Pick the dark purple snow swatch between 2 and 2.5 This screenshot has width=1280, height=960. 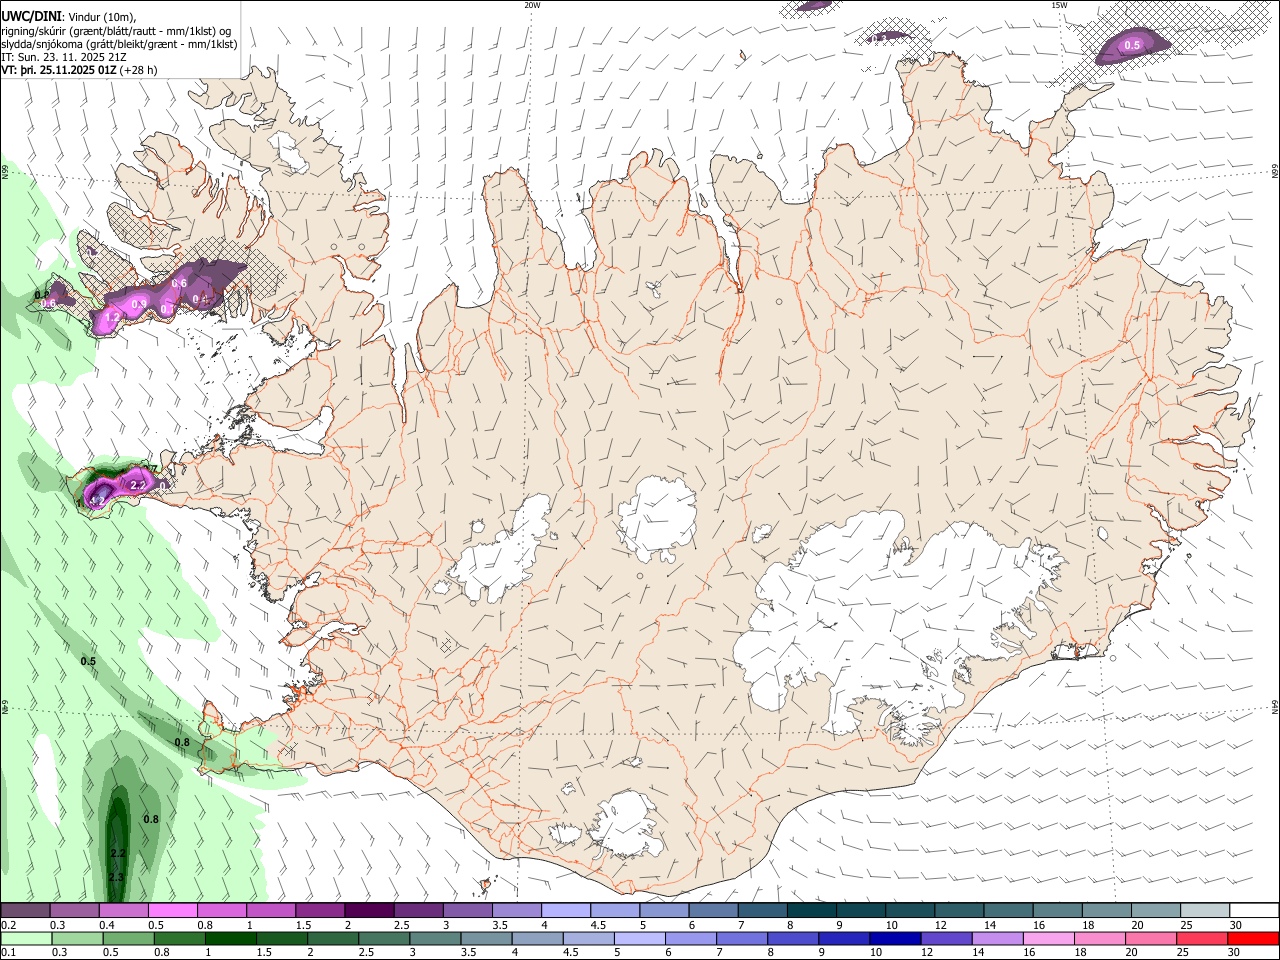[x=369, y=911]
